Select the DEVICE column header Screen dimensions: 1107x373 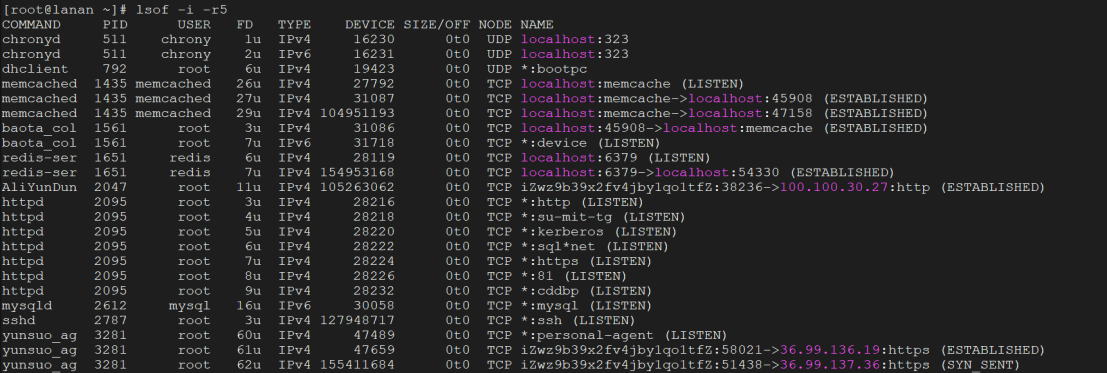pos(370,25)
